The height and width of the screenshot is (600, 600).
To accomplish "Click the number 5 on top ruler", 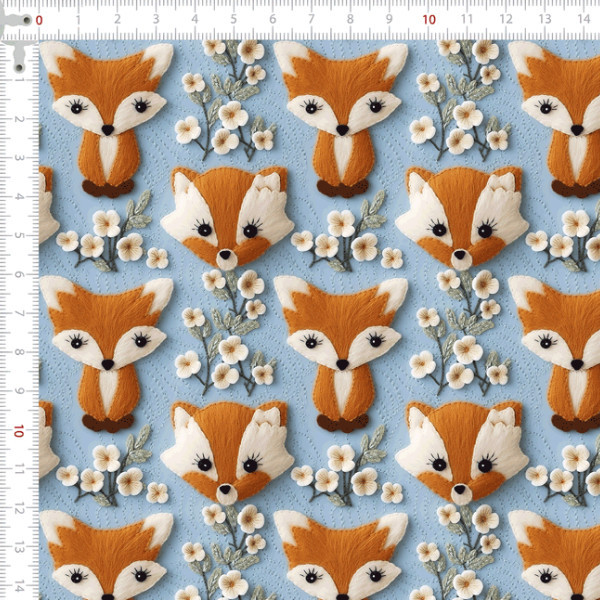I will 233,19.
